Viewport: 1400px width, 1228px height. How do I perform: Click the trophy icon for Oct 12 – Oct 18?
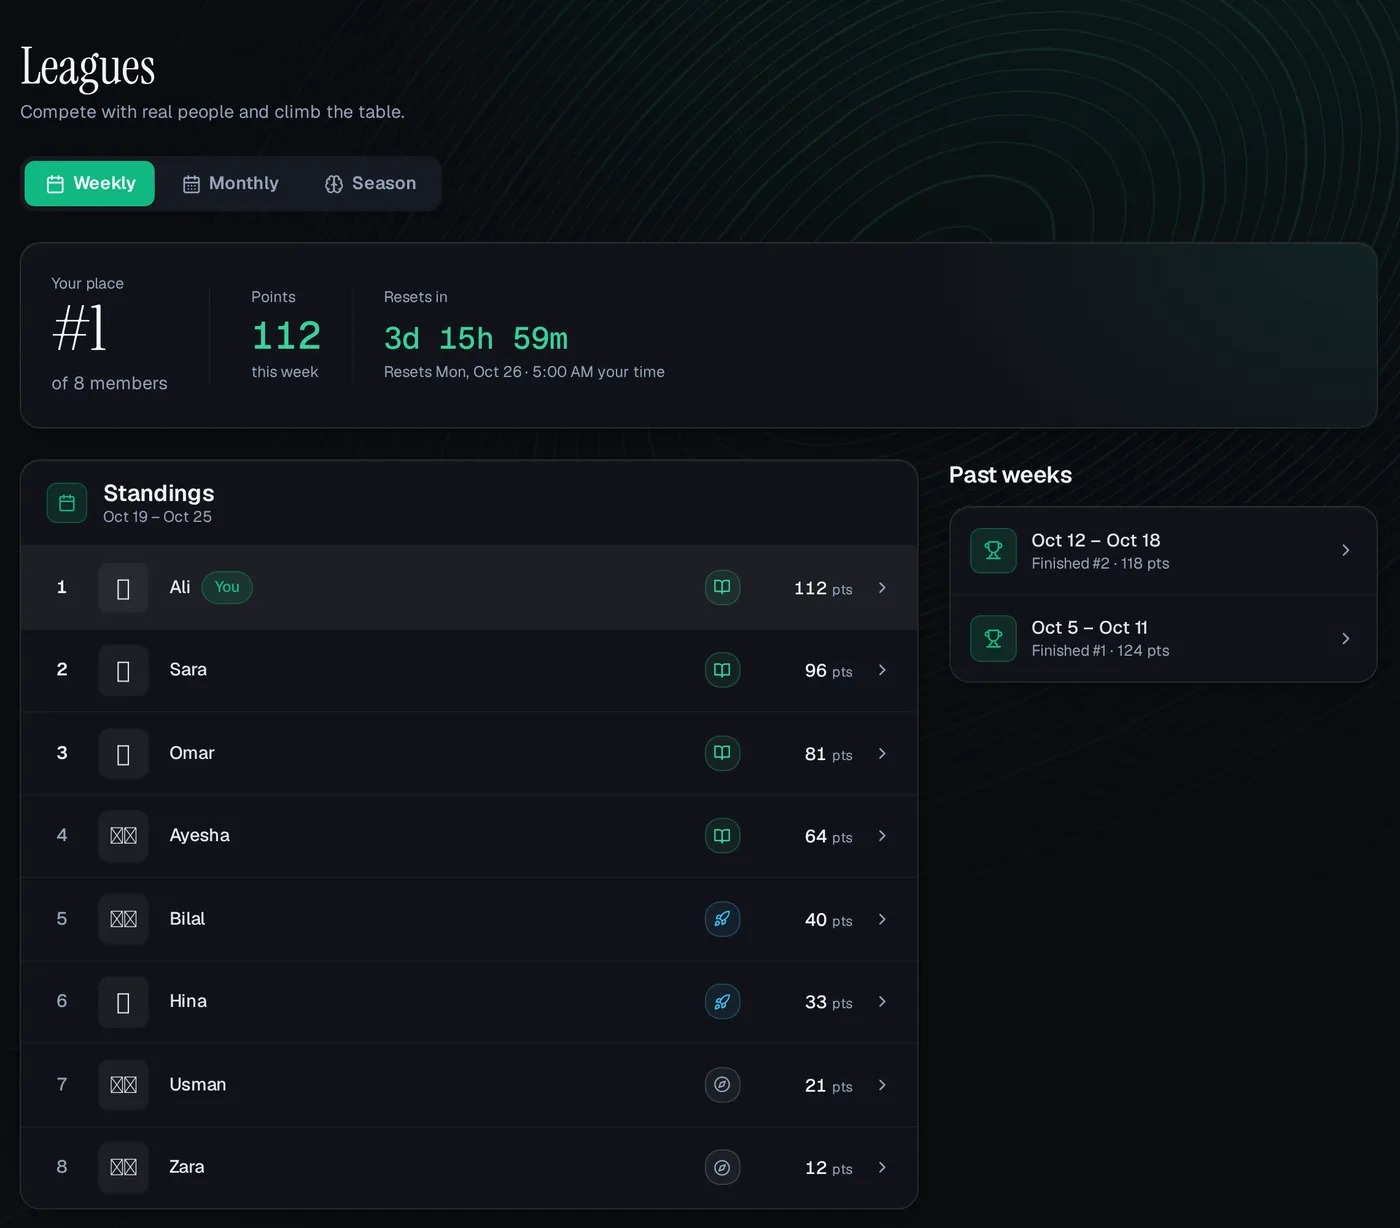(993, 550)
